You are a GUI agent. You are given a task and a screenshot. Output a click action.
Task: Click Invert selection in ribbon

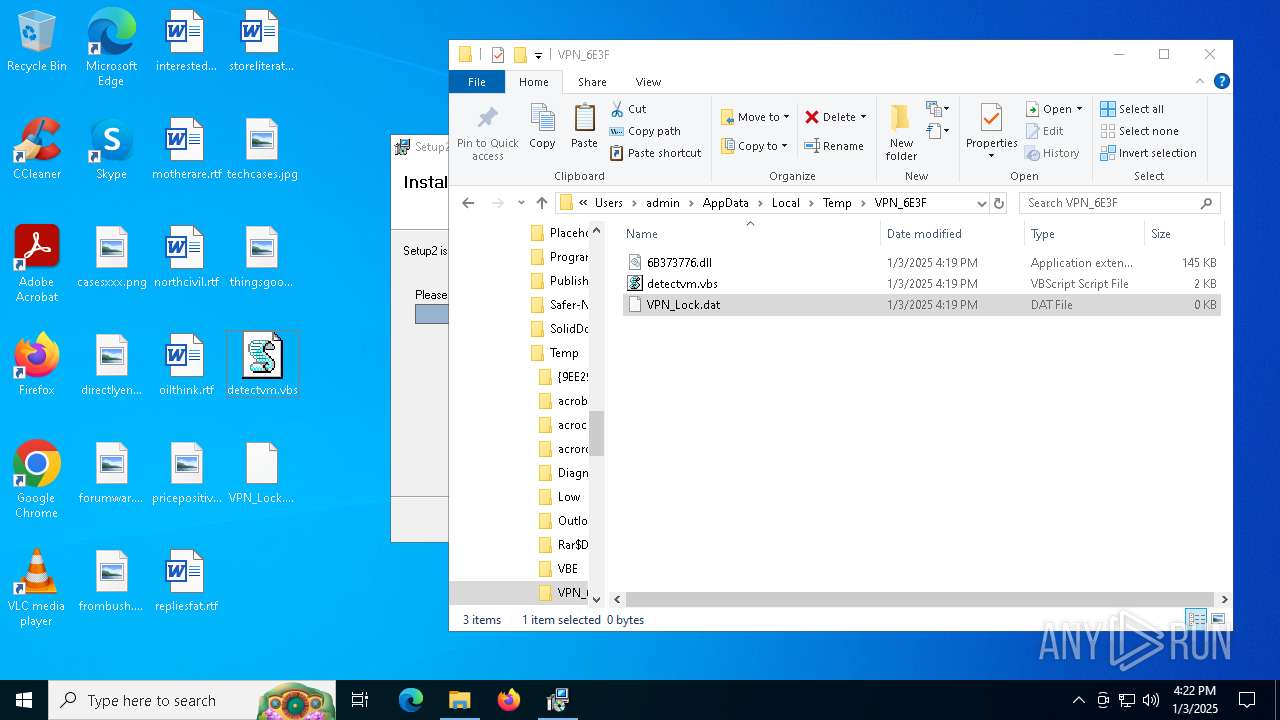1148,153
